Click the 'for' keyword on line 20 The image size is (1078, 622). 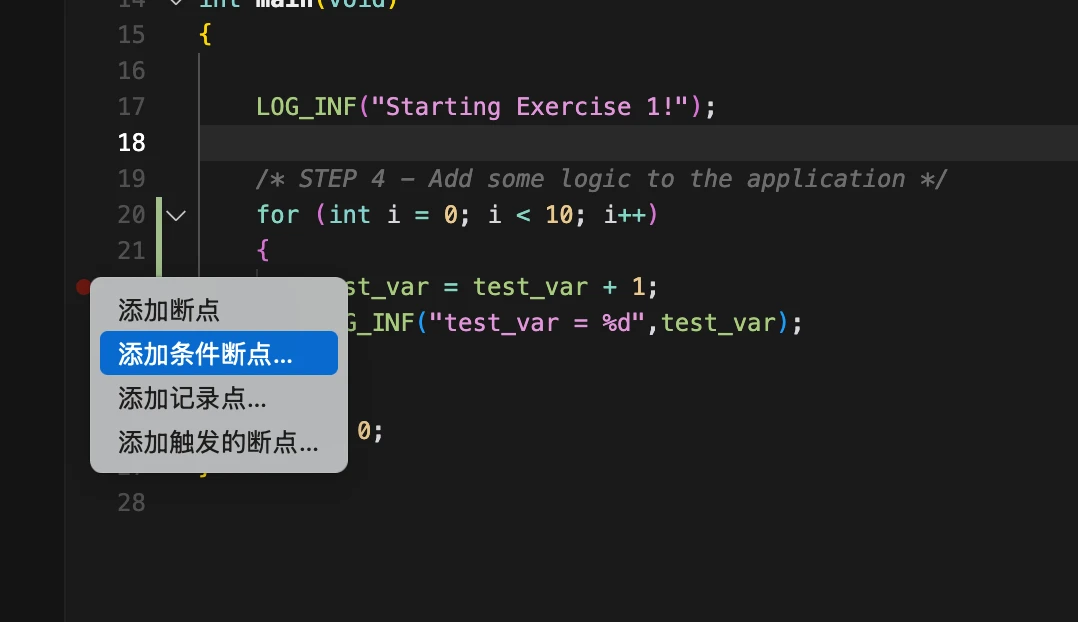tap(278, 215)
